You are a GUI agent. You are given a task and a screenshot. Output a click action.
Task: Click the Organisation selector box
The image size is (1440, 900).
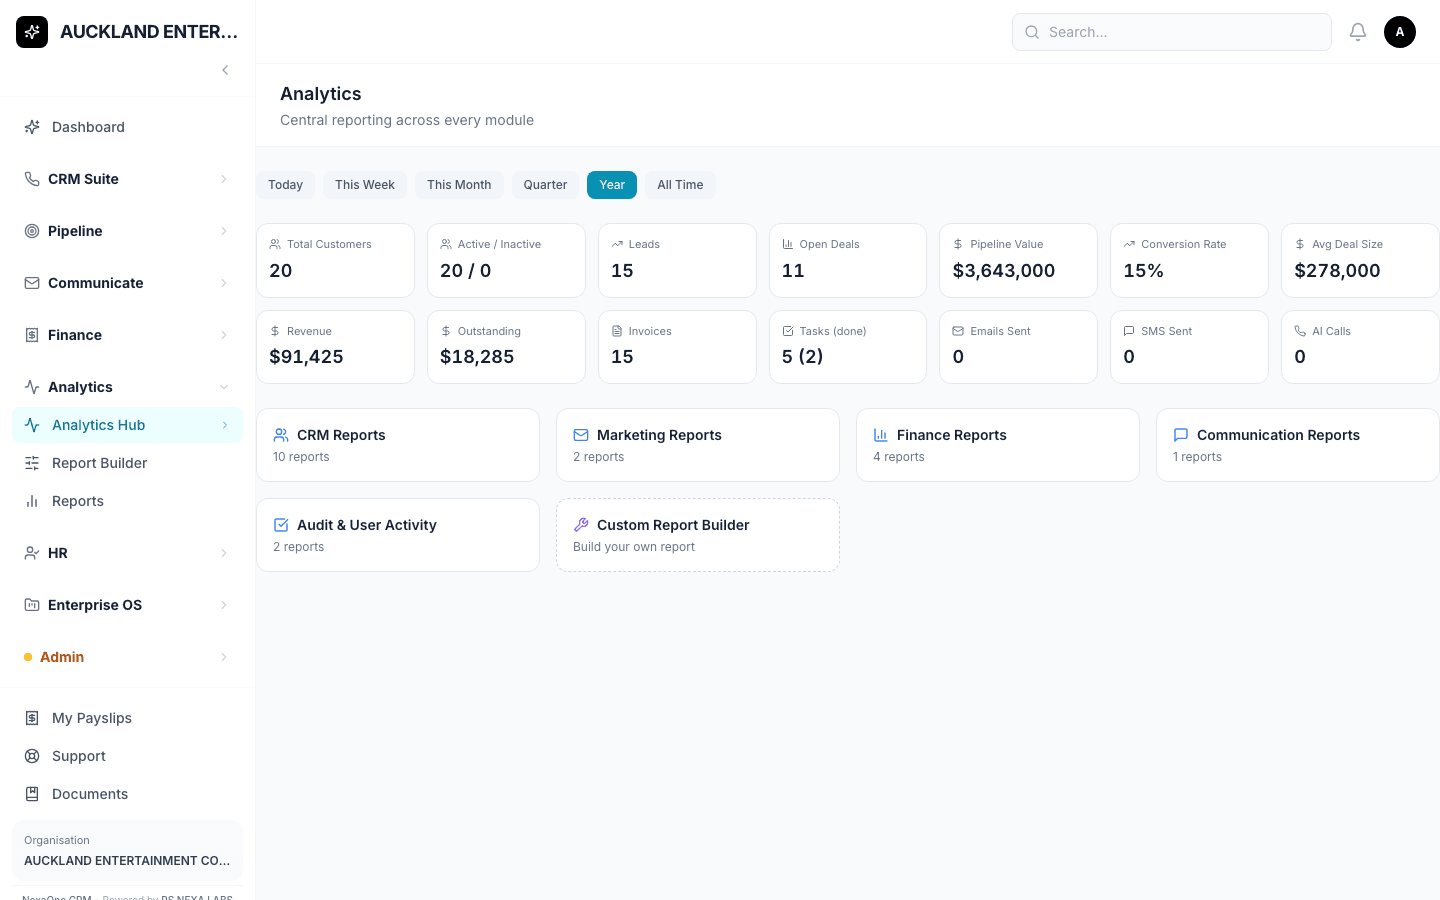(x=127, y=851)
